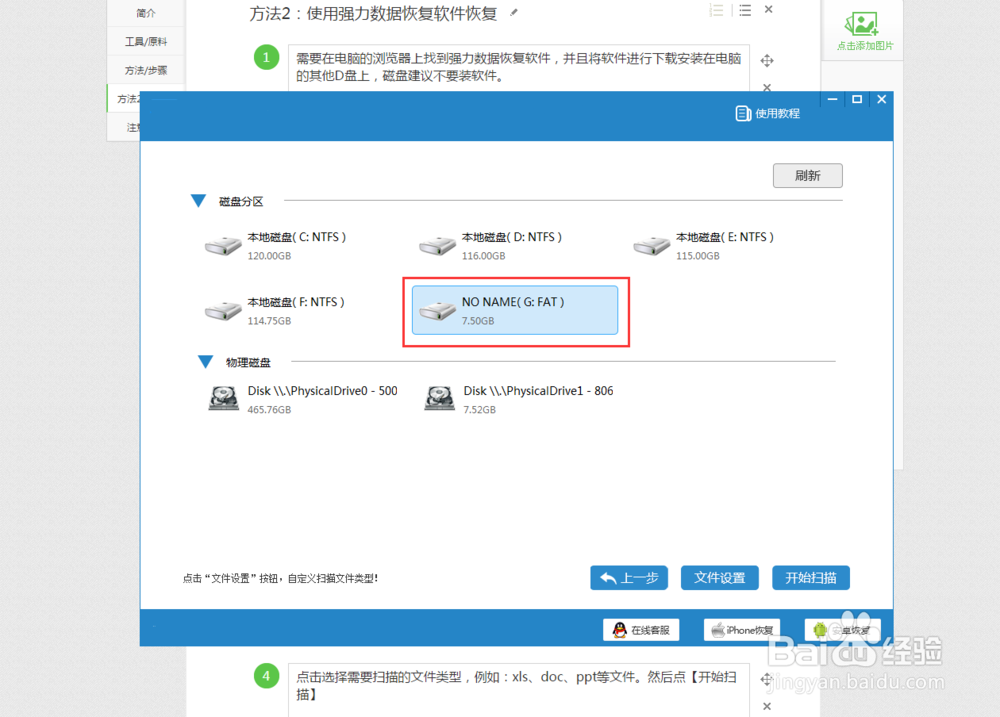Image resolution: width=1000 pixels, height=717 pixels.
Task: Click the ordered list icon above the article
Action: [716, 10]
